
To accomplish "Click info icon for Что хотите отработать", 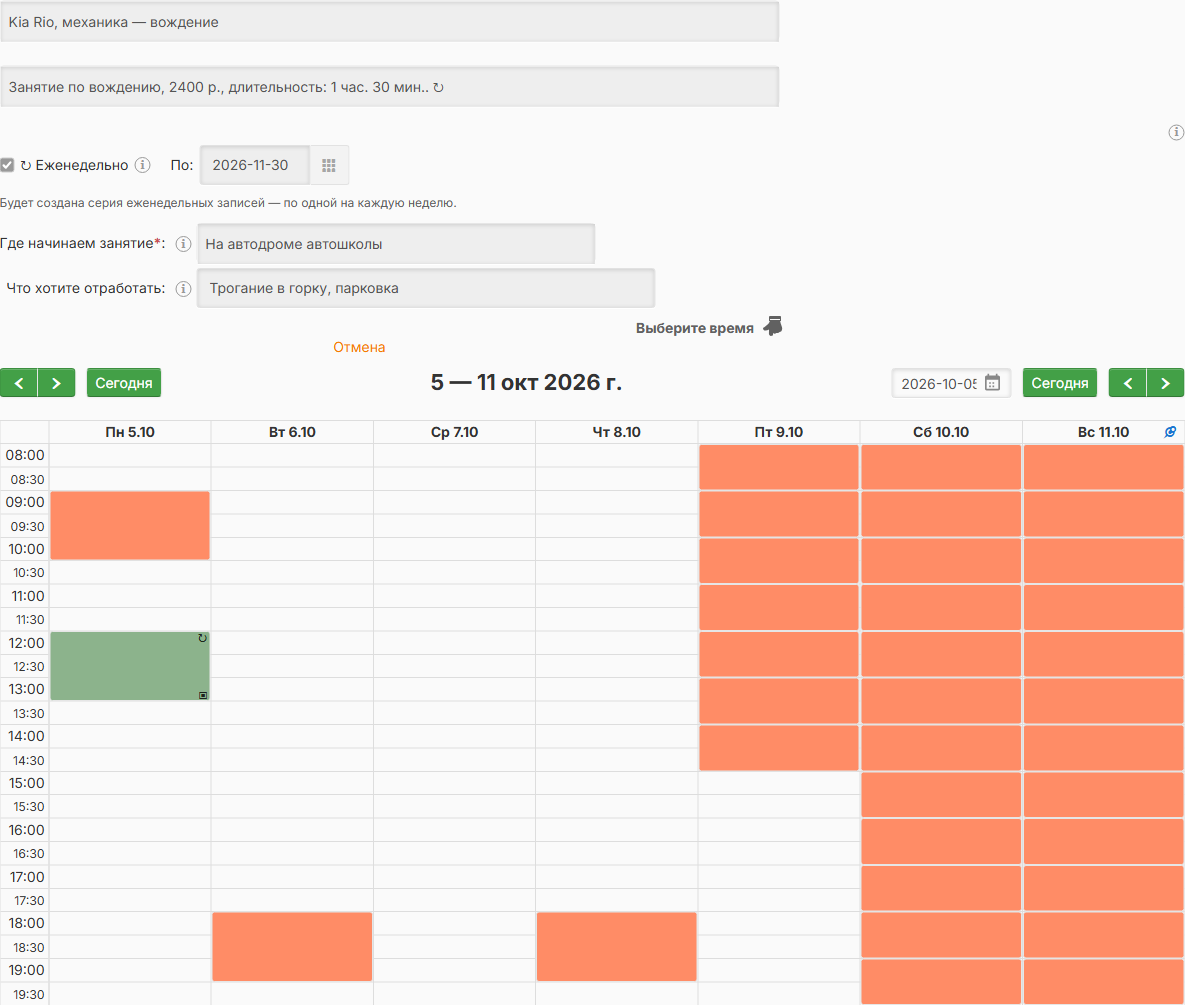I will click(183, 289).
